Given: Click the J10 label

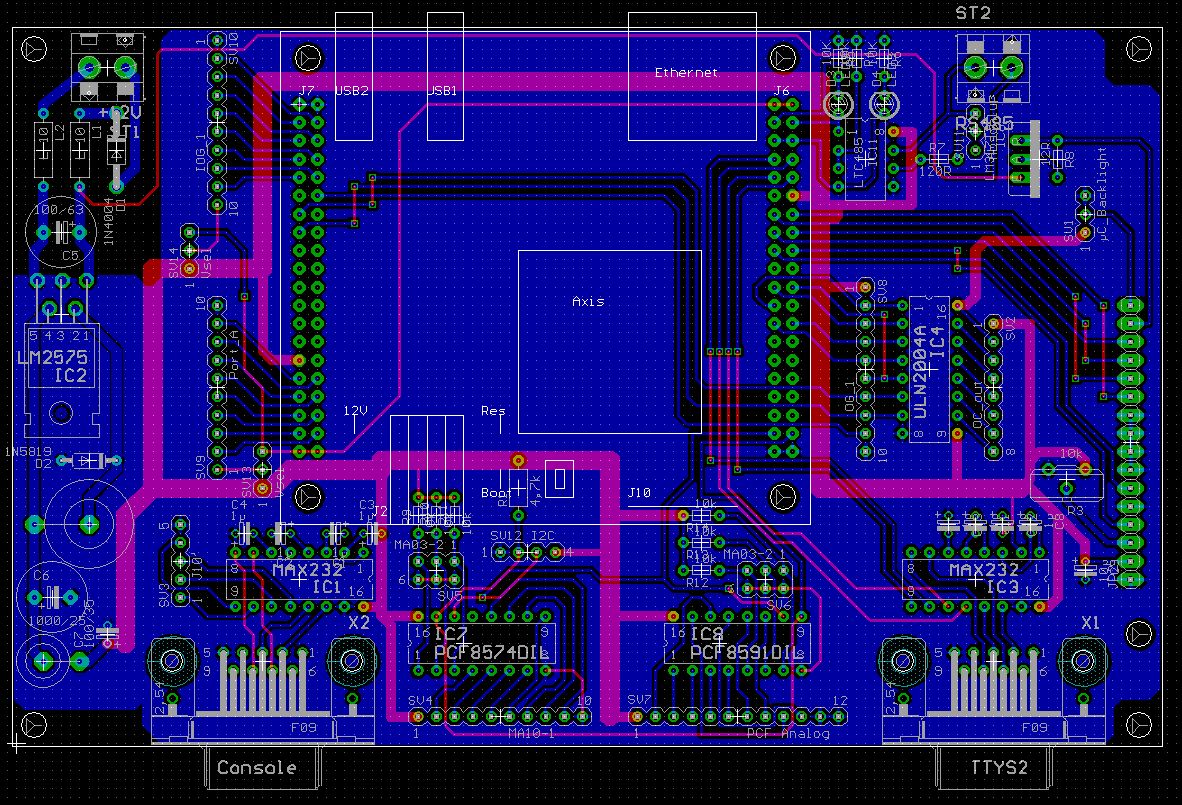Looking at the screenshot, I should [639, 492].
